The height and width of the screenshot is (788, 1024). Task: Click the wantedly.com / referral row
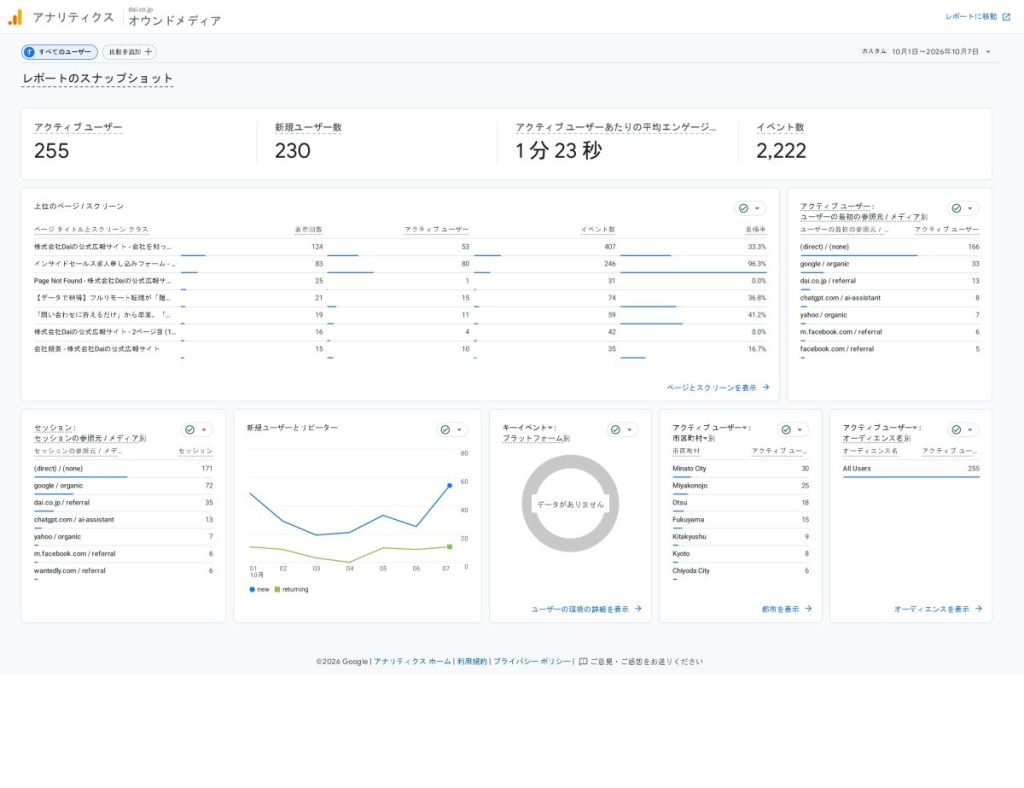[123, 571]
